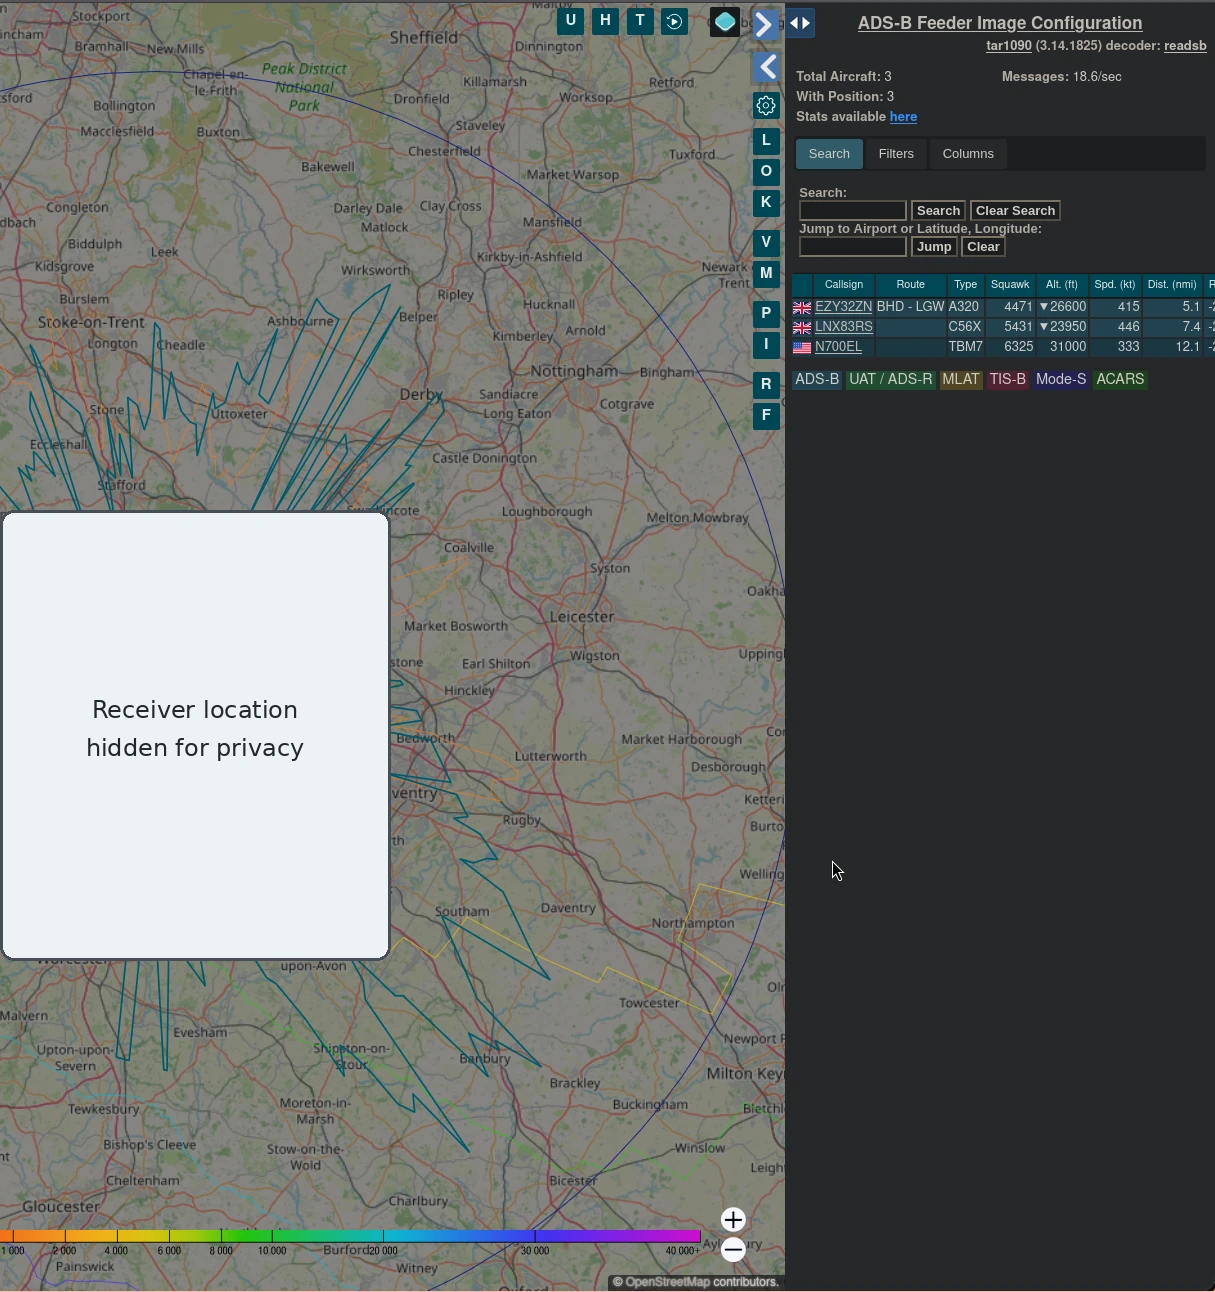
Task: Sort table by Callsign column header
Action: click(844, 285)
